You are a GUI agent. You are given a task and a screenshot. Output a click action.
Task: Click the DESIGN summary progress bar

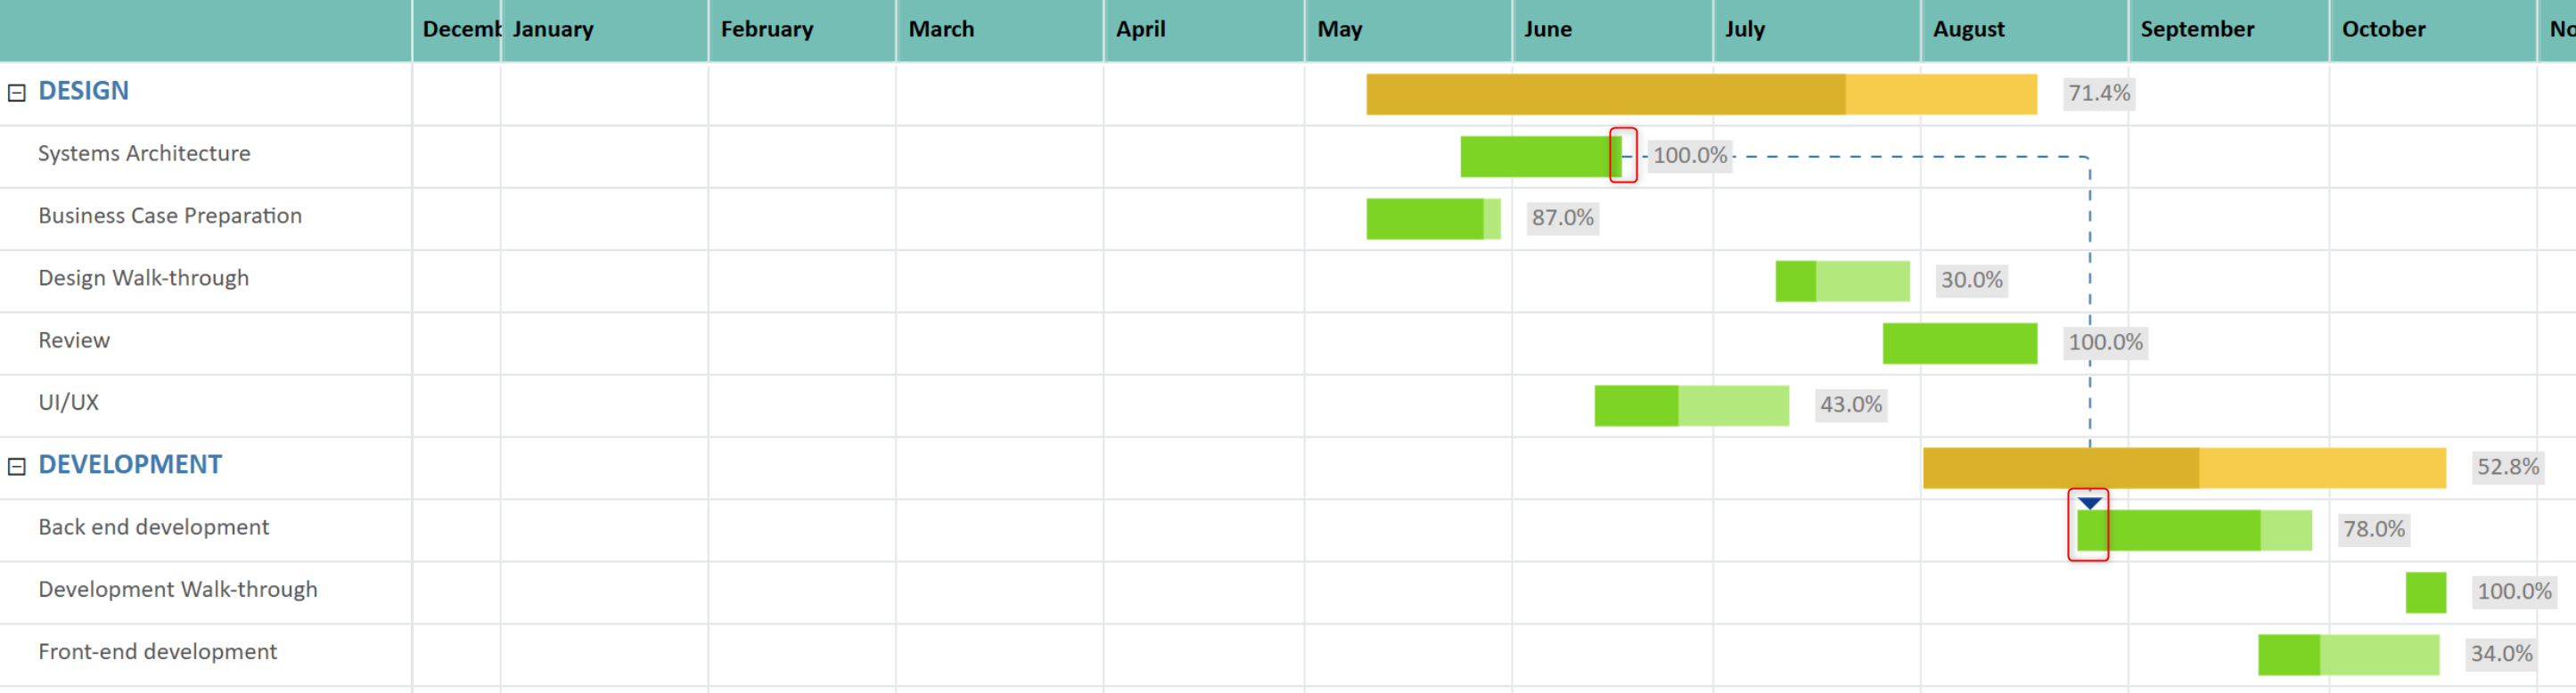tap(1700, 94)
